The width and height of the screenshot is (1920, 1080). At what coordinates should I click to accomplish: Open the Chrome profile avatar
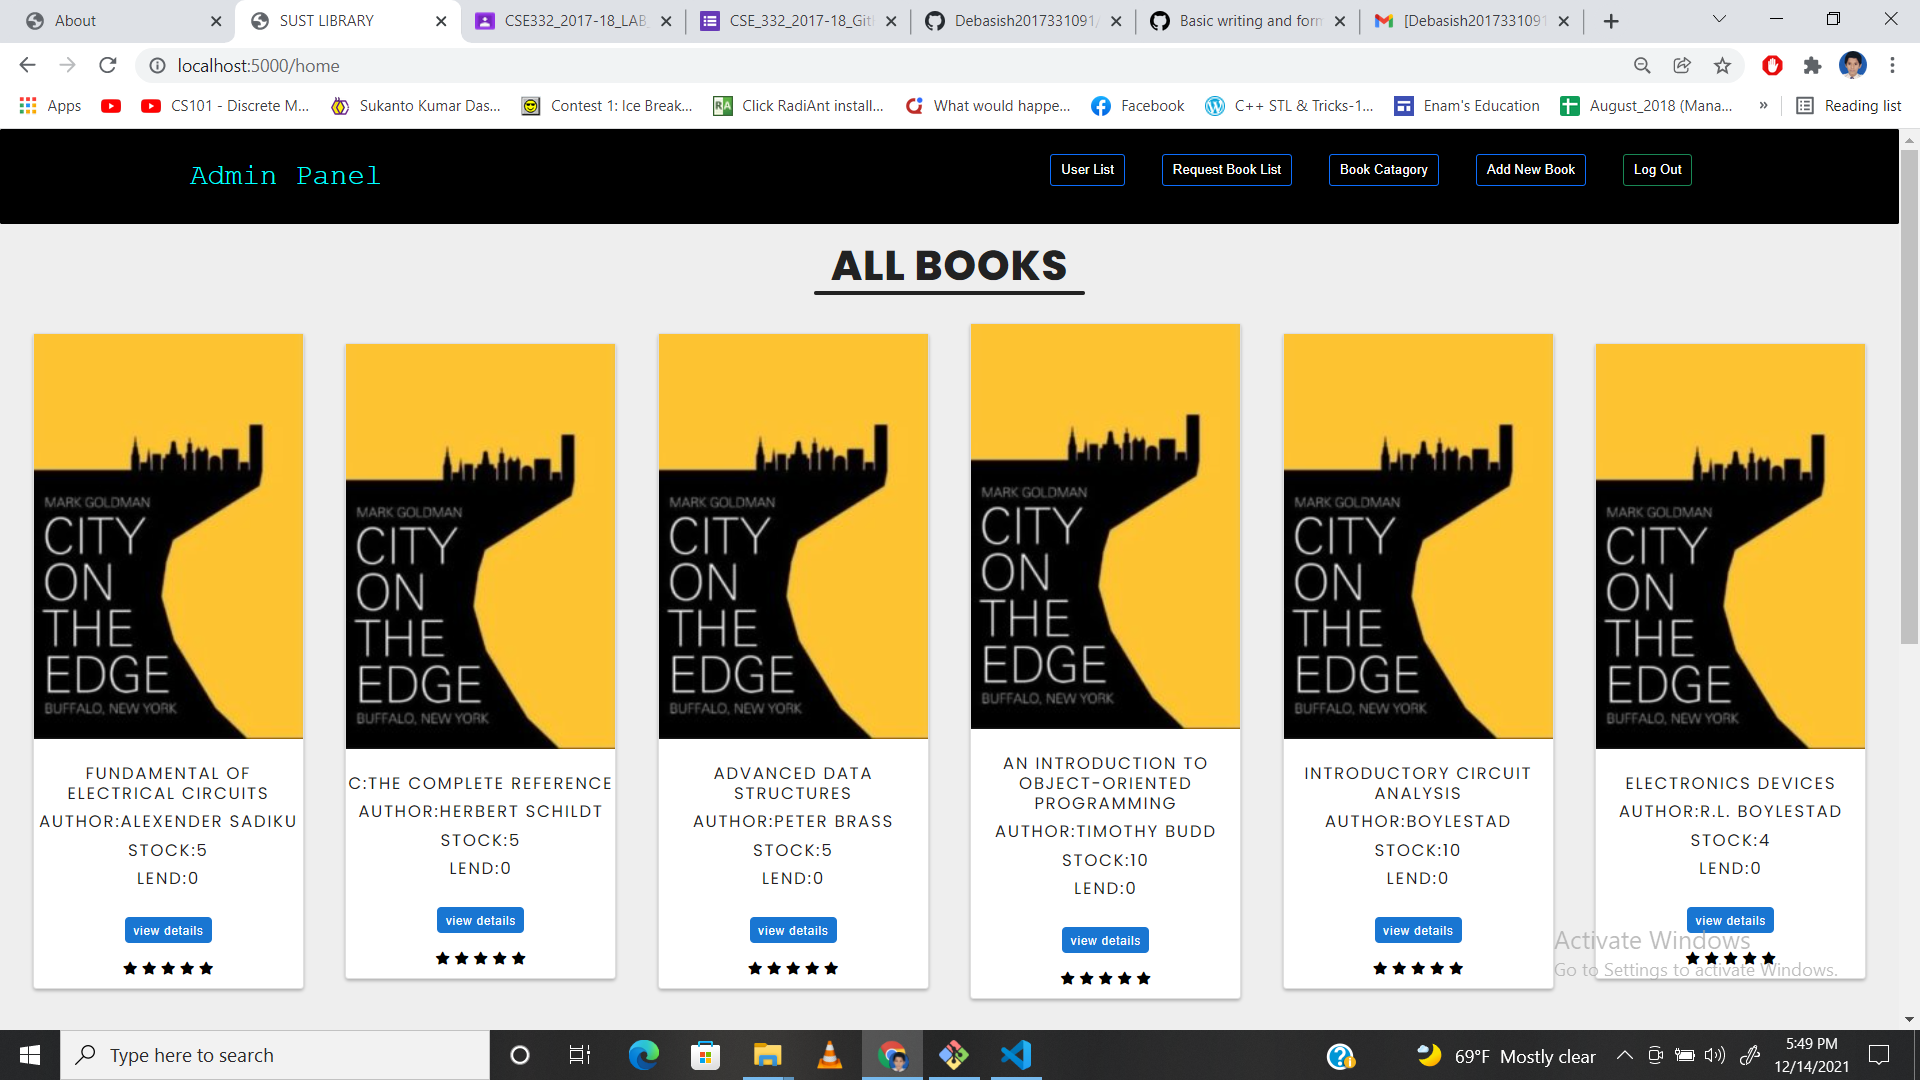tap(1855, 65)
